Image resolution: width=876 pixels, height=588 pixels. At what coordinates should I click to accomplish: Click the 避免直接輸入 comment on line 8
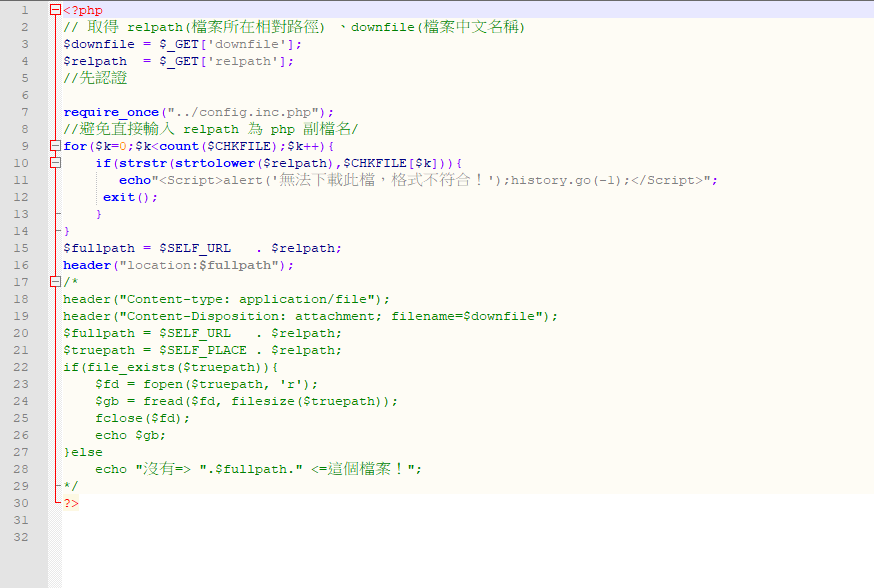pos(211,129)
